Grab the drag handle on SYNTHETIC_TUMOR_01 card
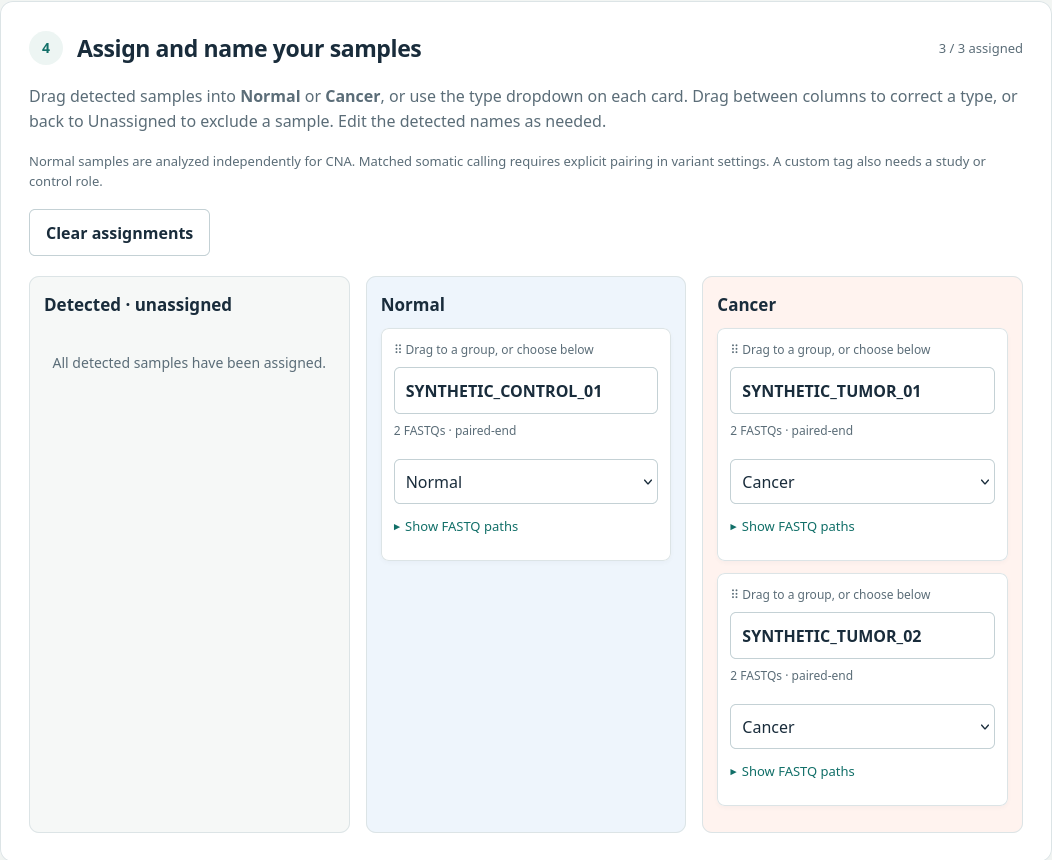 pos(734,350)
